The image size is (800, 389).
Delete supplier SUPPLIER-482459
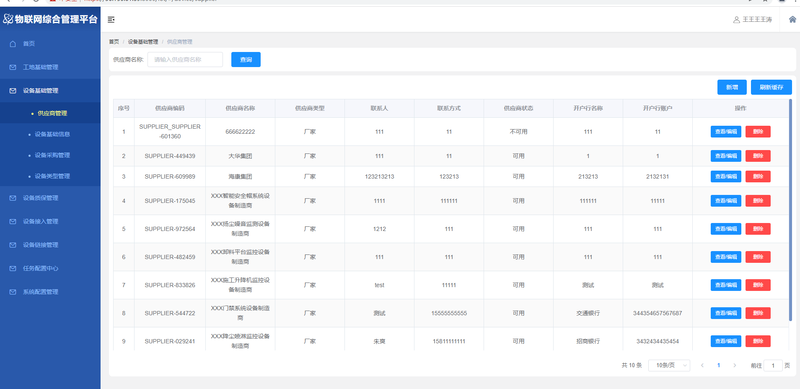click(758, 257)
